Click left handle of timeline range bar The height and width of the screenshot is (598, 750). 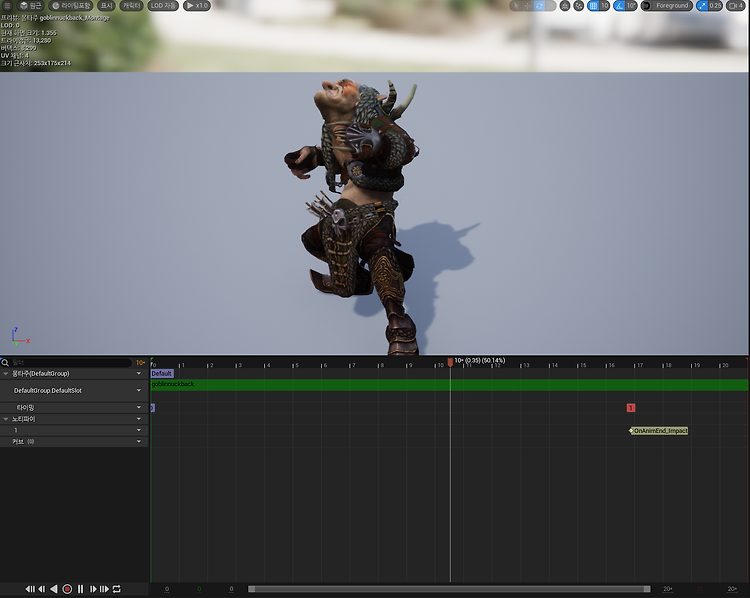251,589
